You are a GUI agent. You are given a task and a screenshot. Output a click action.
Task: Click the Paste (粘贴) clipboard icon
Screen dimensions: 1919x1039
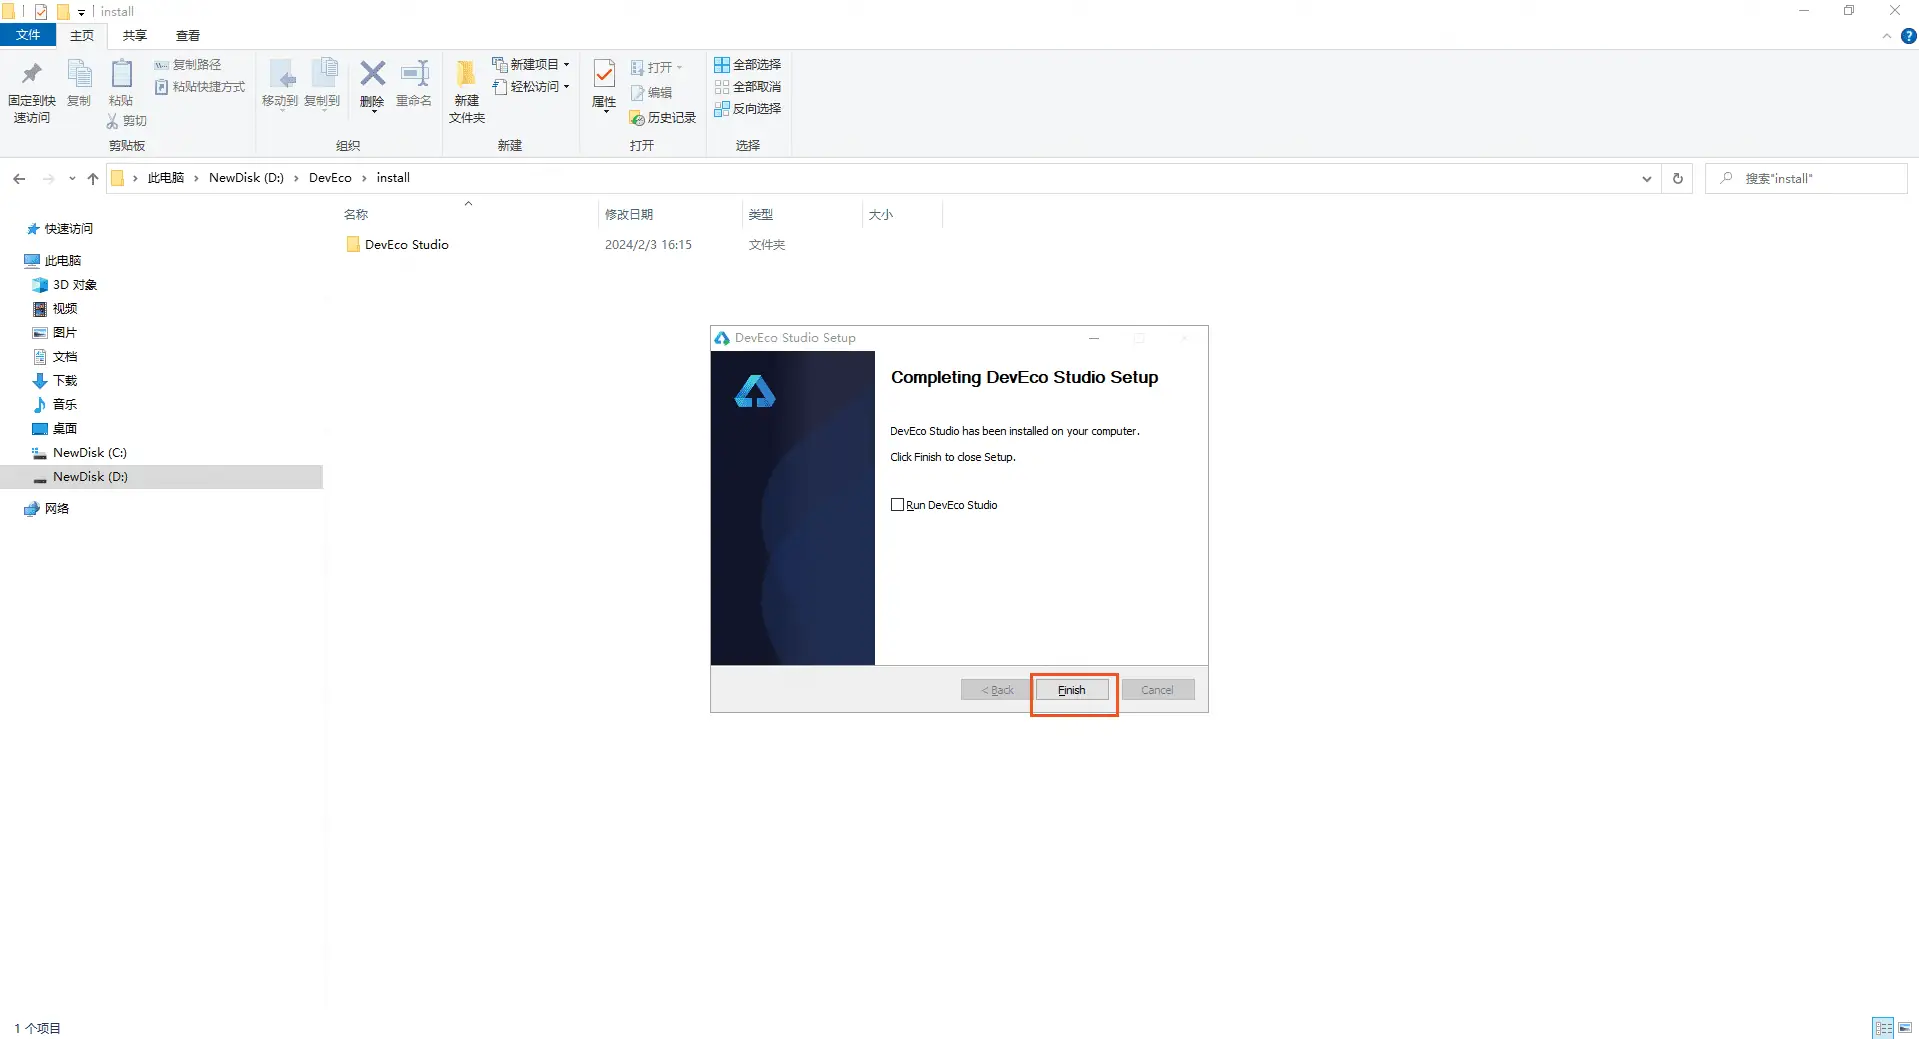tap(121, 78)
